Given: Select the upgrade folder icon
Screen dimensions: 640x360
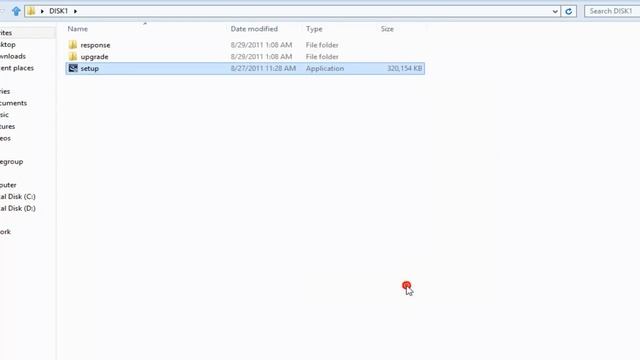Looking at the screenshot, I should tap(73, 56).
